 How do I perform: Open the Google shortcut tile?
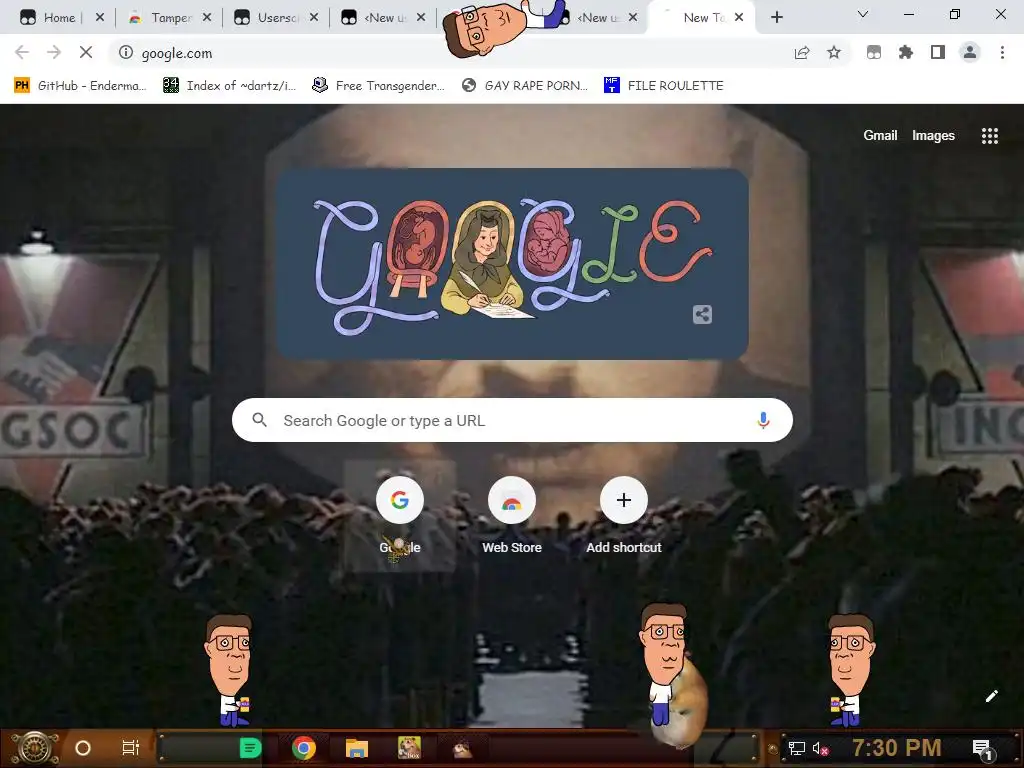(x=400, y=516)
